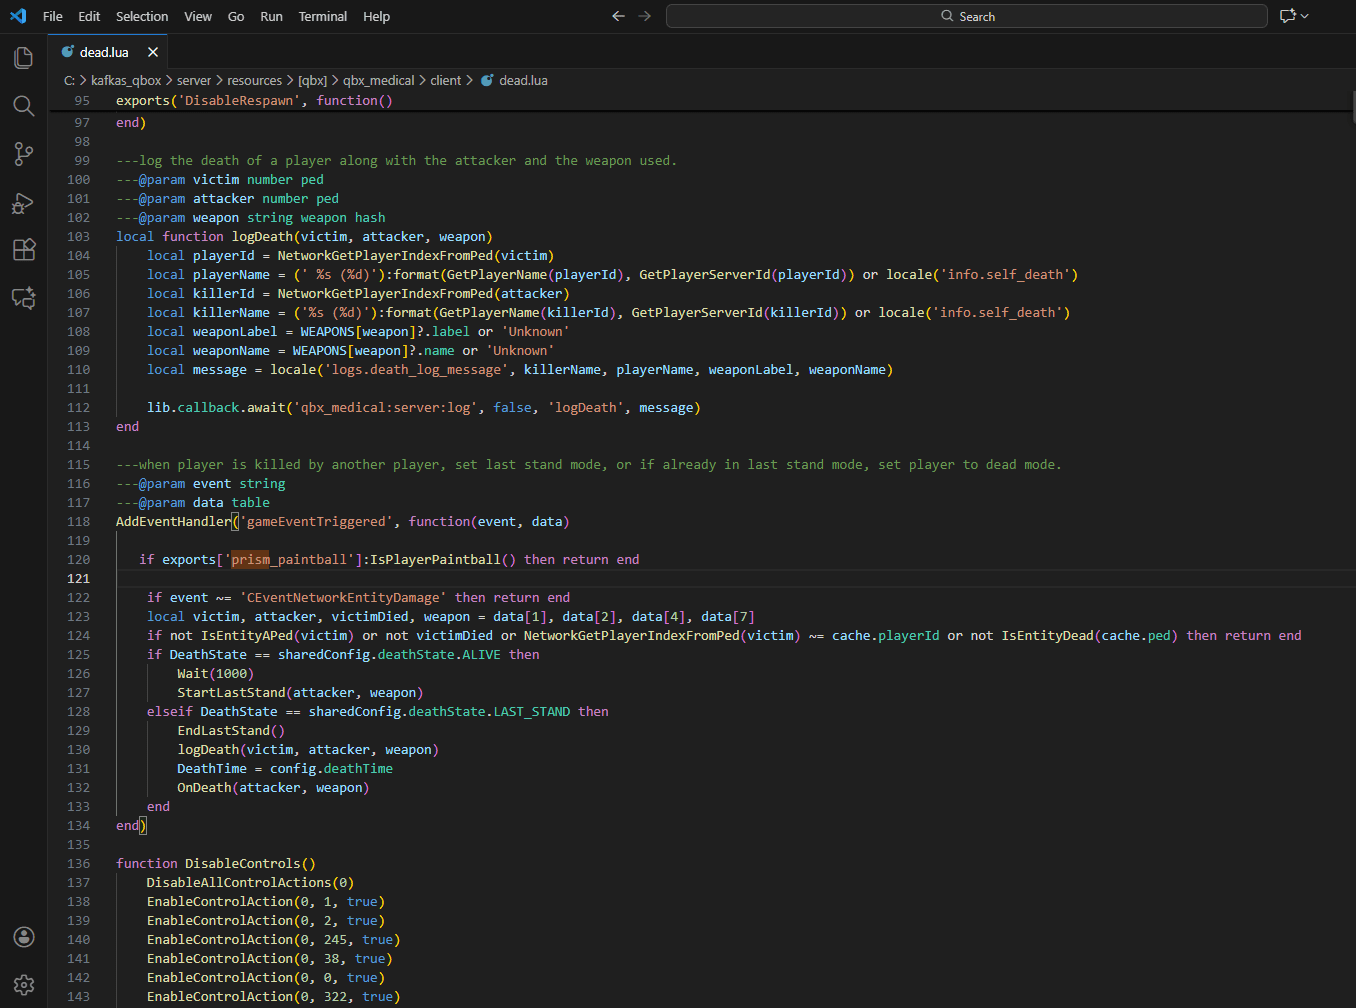Open the Run and Debug view
The width and height of the screenshot is (1356, 1008).
pyautogui.click(x=24, y=203)
